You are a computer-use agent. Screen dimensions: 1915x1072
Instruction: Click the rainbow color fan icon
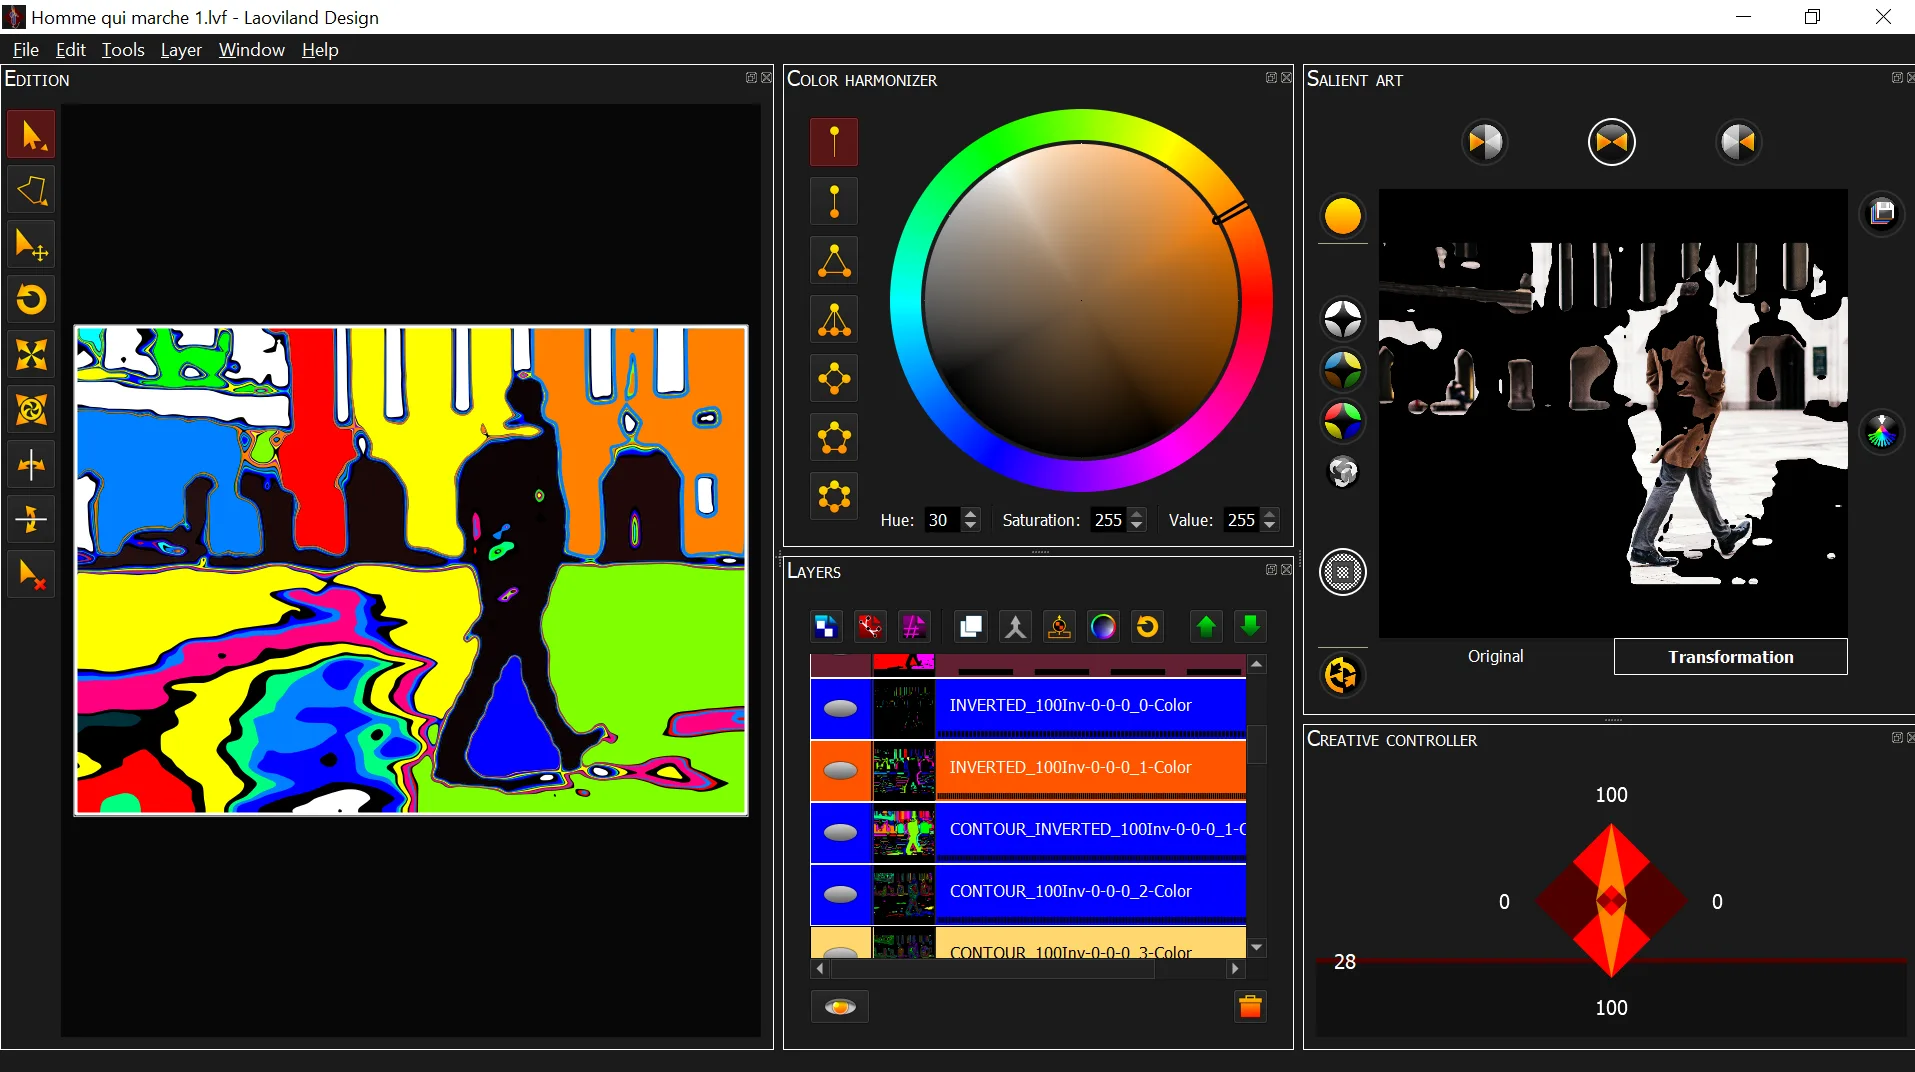pos(1882,432)
